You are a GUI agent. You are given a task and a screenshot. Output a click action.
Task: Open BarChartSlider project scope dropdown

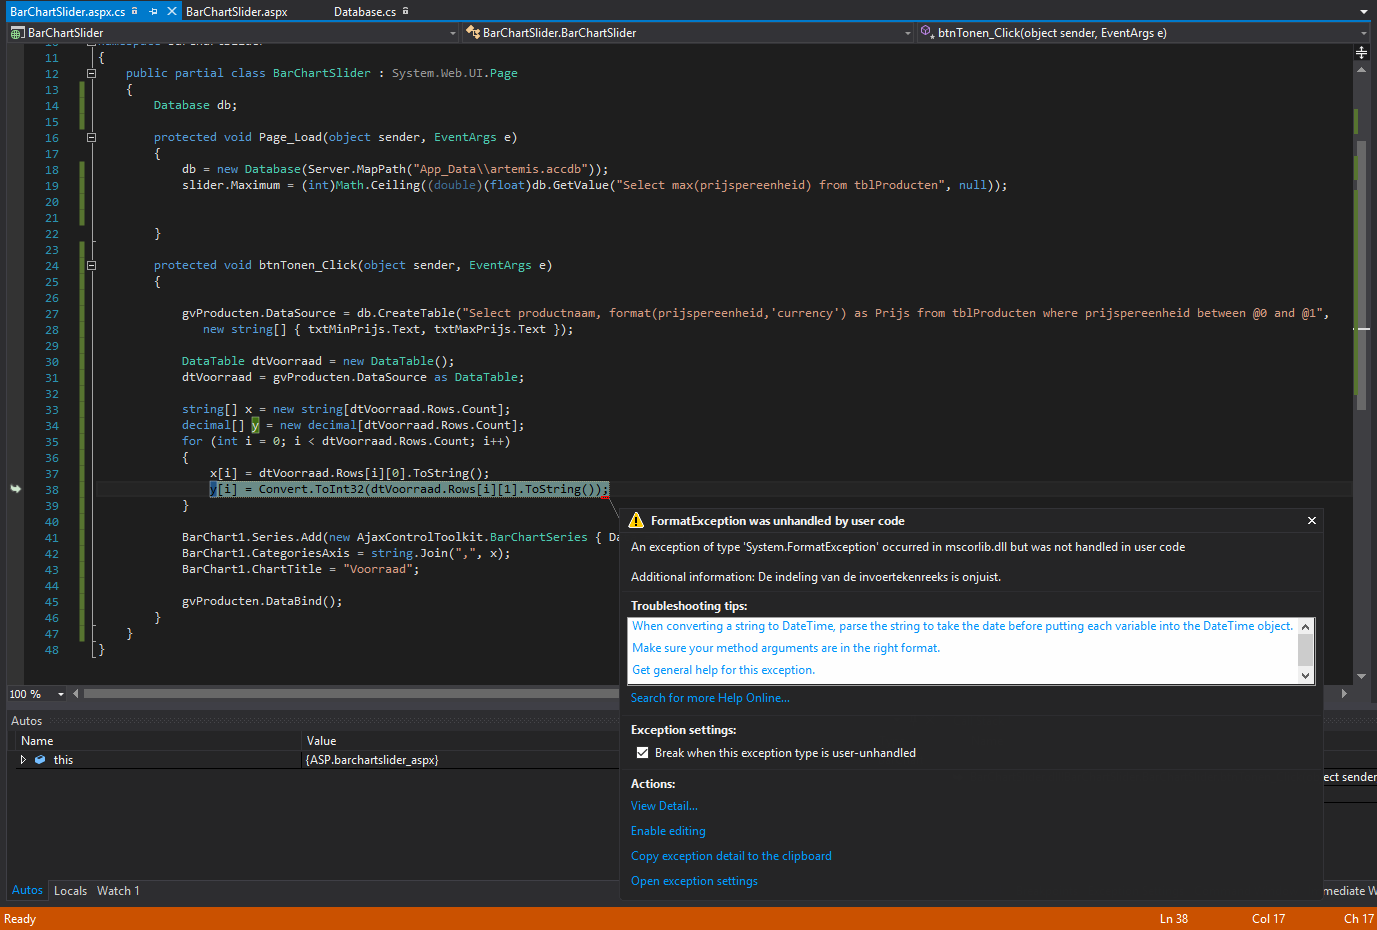click(452, 33)
